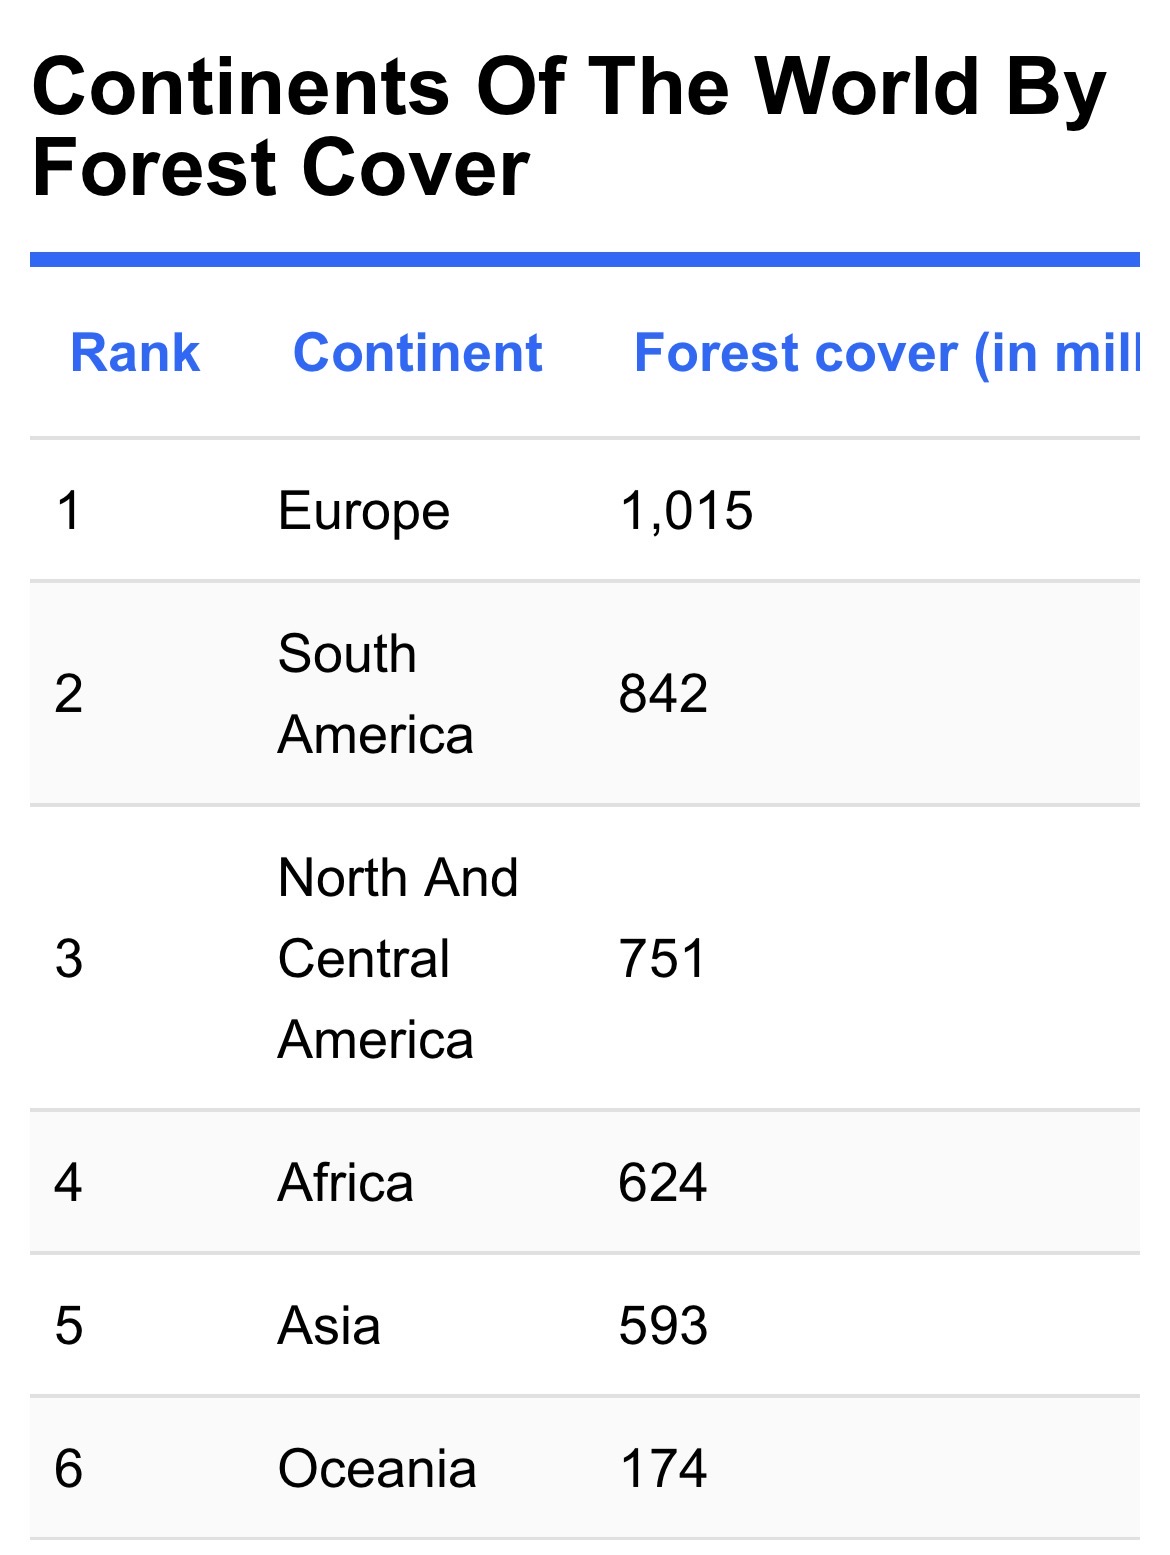Select North And Central America cell
This screenshot has width=1170, height=1555.
pos(398,959)
